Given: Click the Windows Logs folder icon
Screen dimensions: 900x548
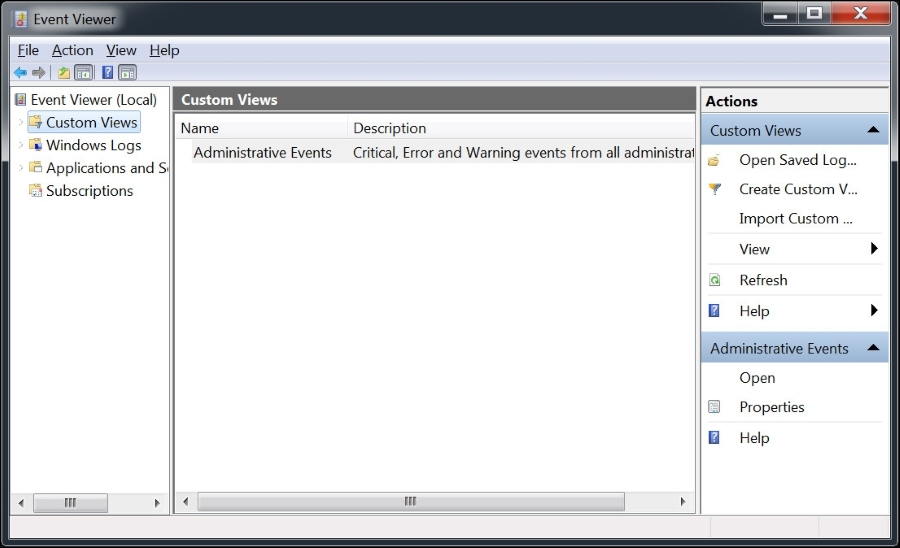Looking at the screenshot, I should [x=36, y=144].
